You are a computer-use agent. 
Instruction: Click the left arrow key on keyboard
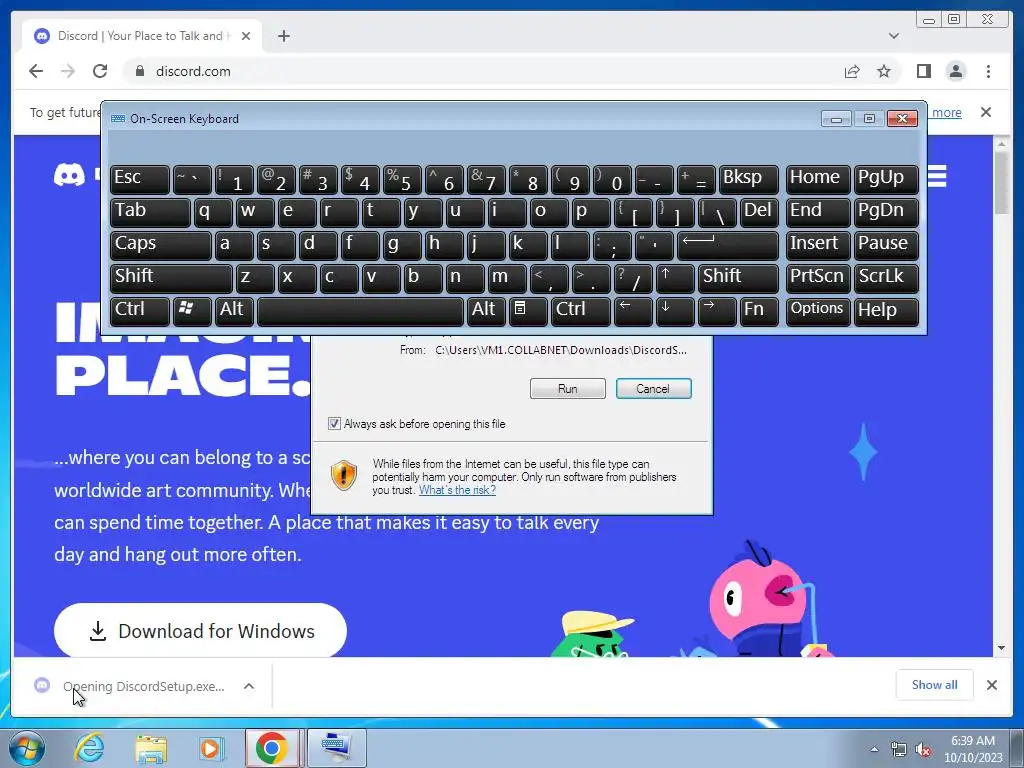pos(633,311)
